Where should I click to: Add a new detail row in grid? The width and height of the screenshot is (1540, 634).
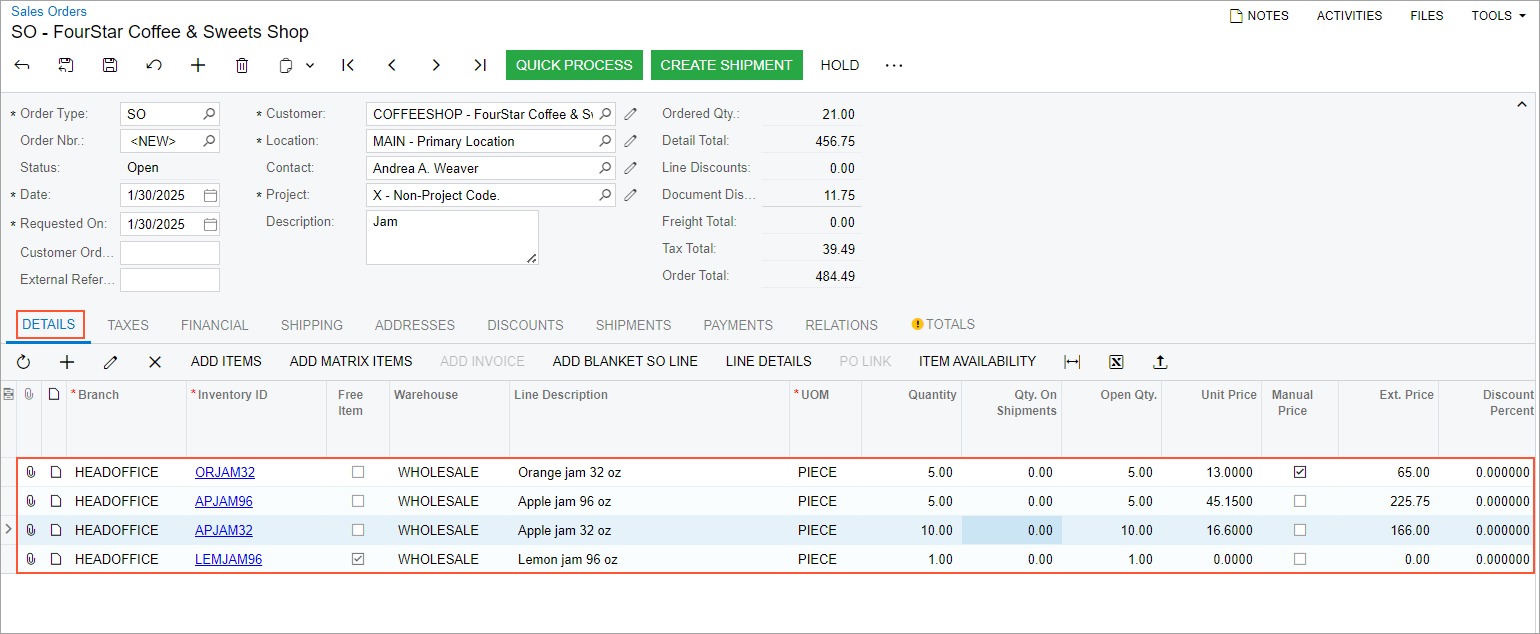[x=67, y=362]
